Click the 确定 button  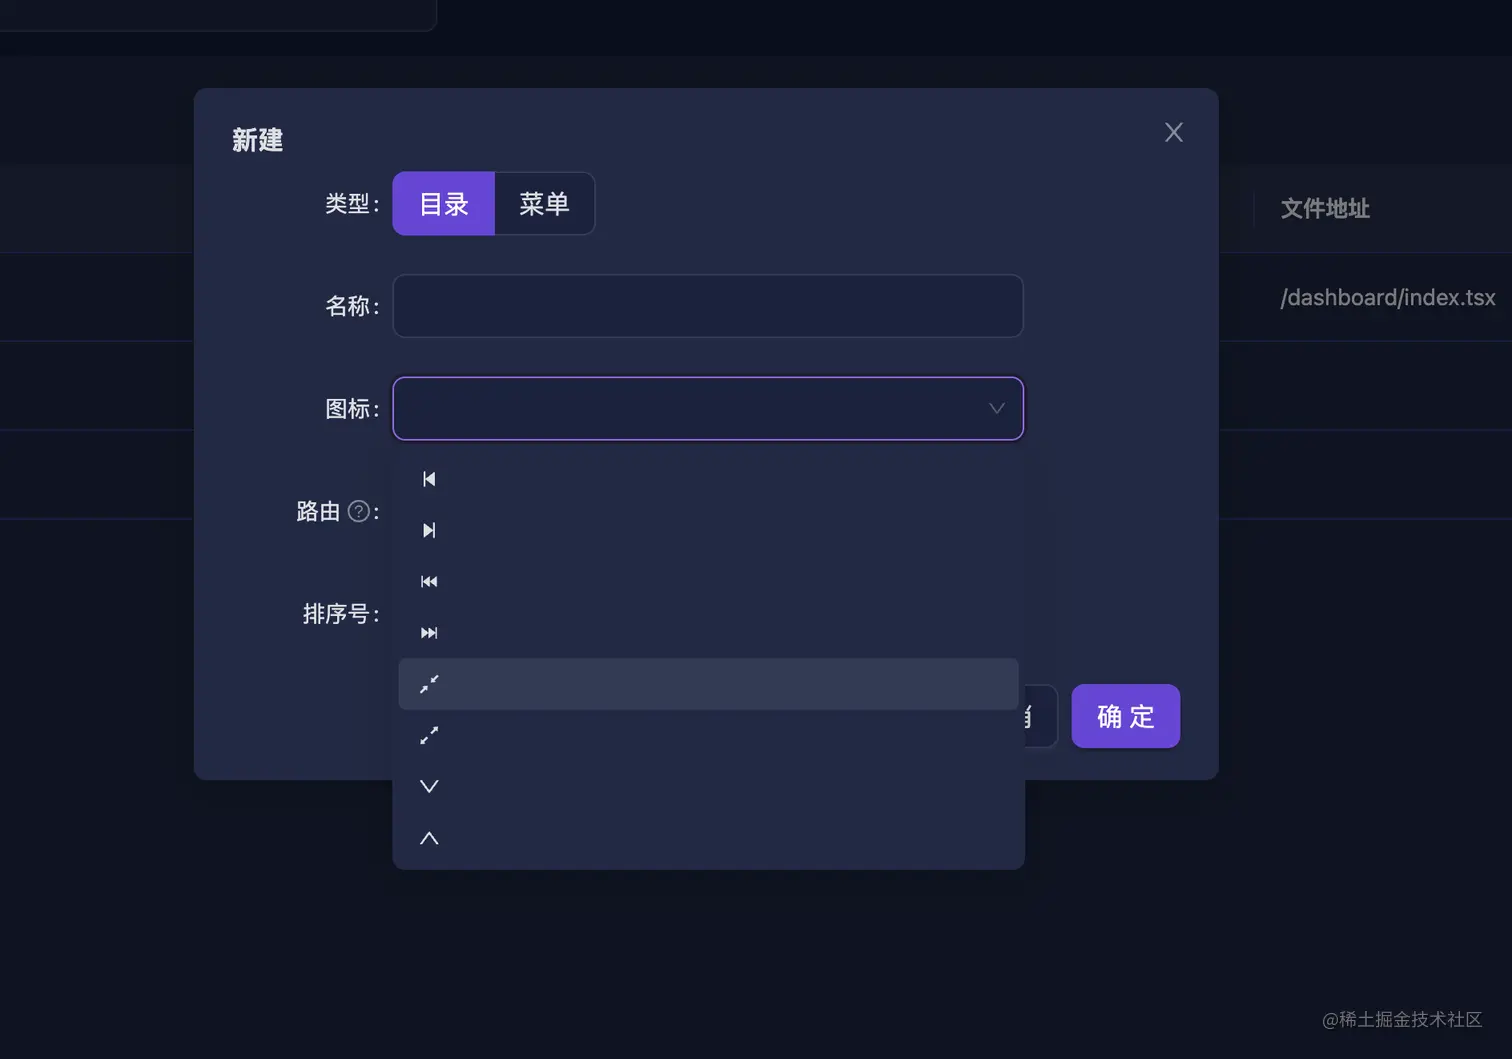pos(1126,716)
